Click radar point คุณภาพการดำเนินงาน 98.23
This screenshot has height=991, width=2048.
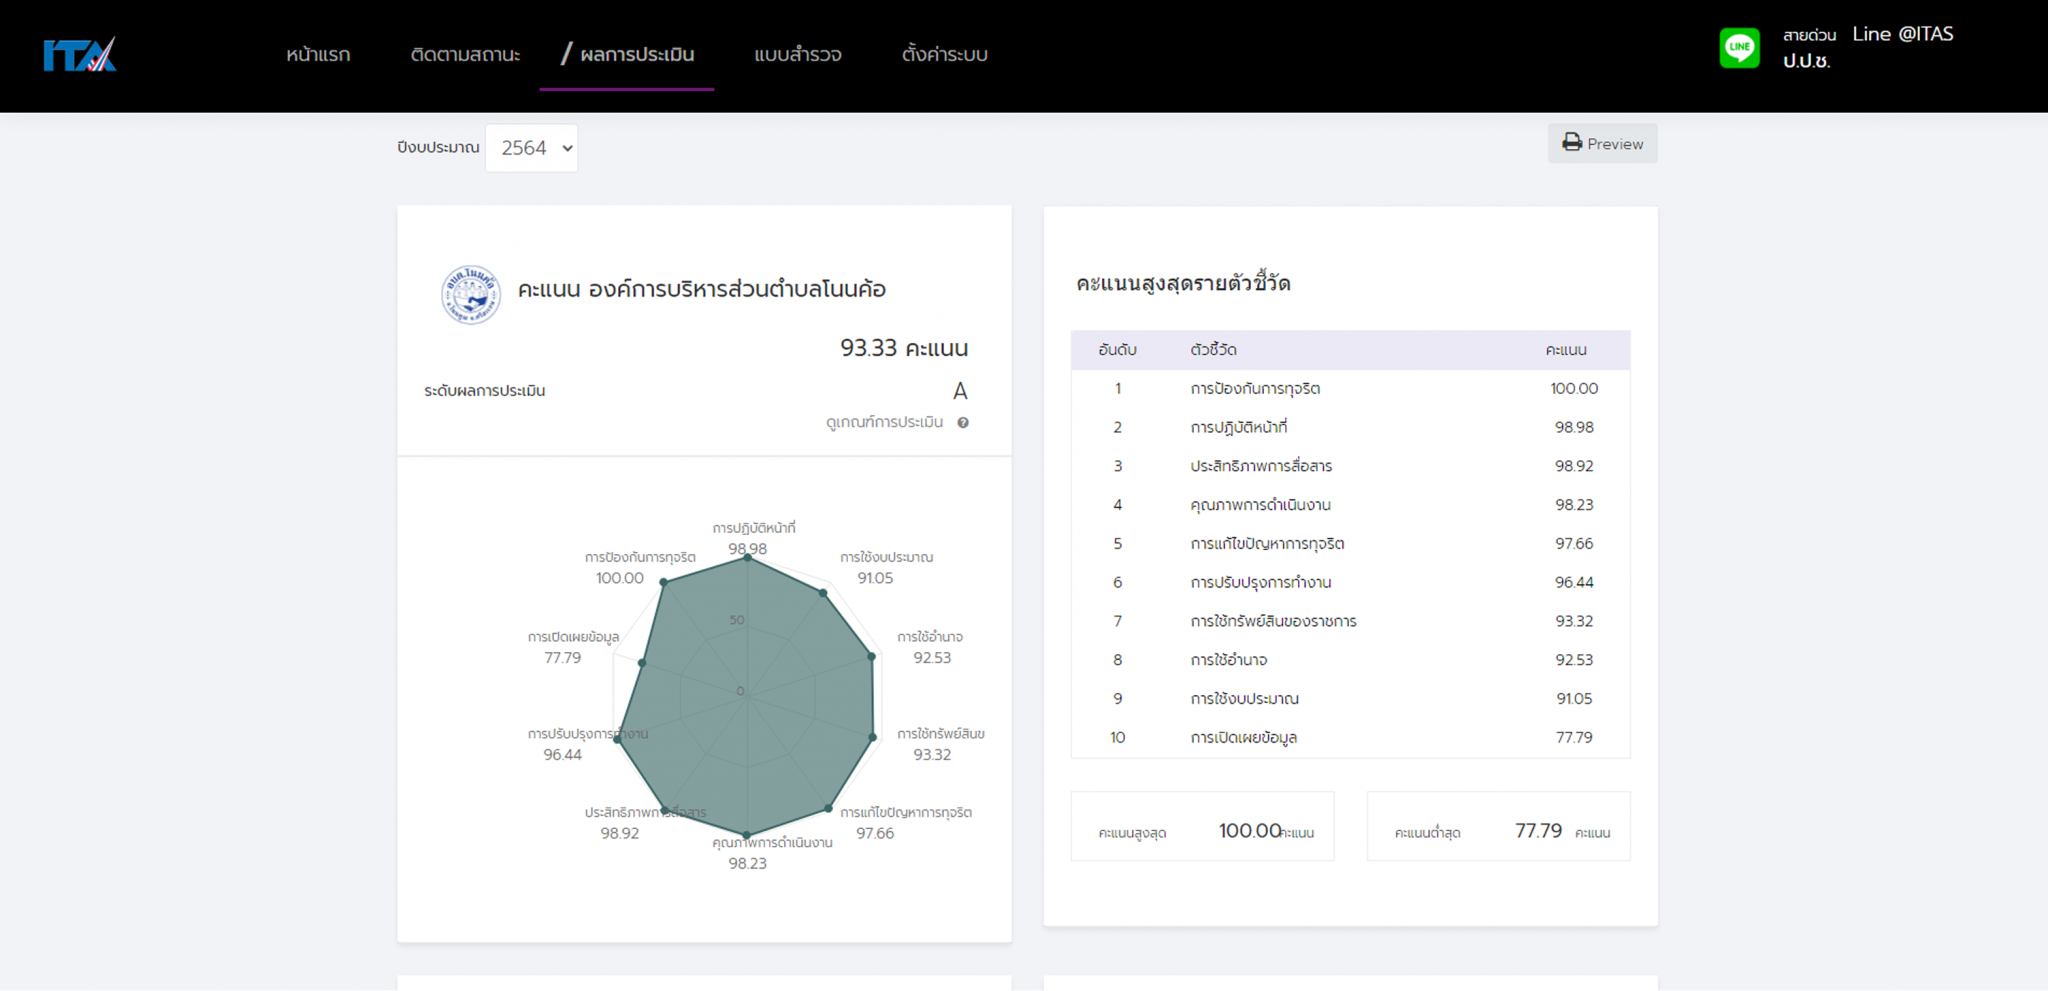point(747,834)
